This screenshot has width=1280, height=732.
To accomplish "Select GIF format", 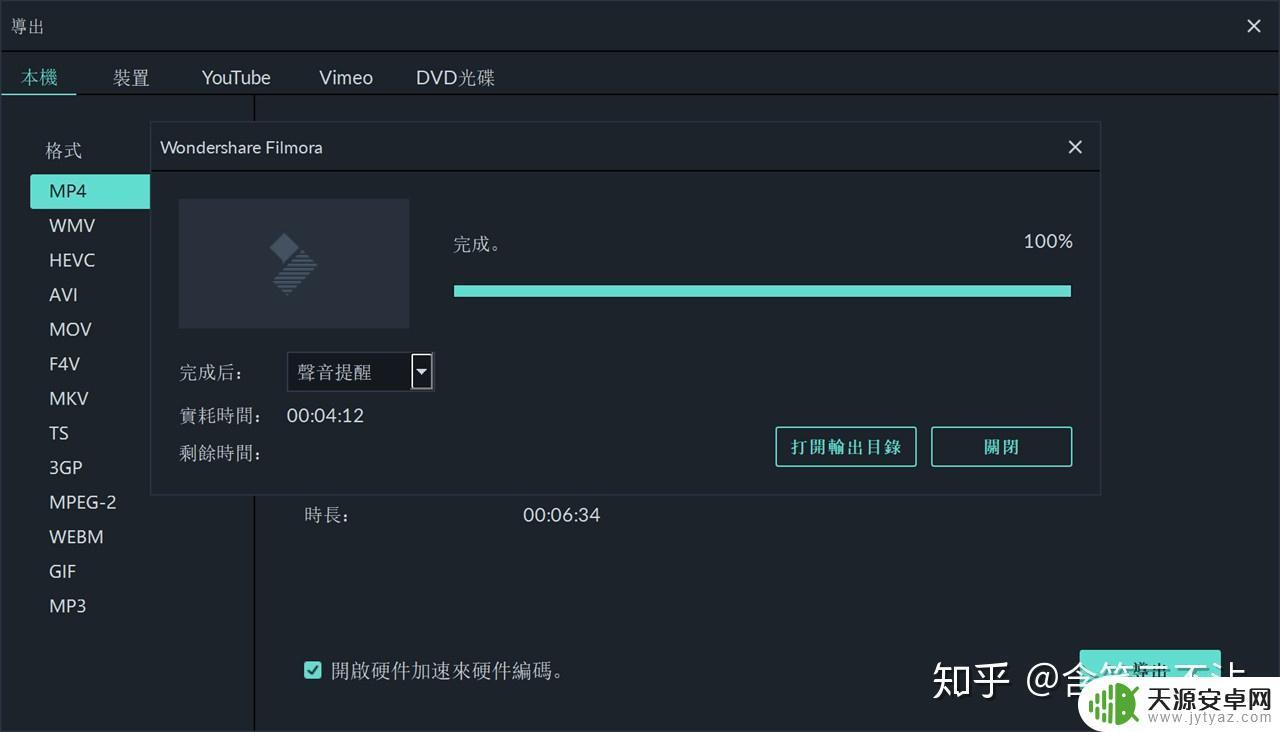I will [63, 571].
